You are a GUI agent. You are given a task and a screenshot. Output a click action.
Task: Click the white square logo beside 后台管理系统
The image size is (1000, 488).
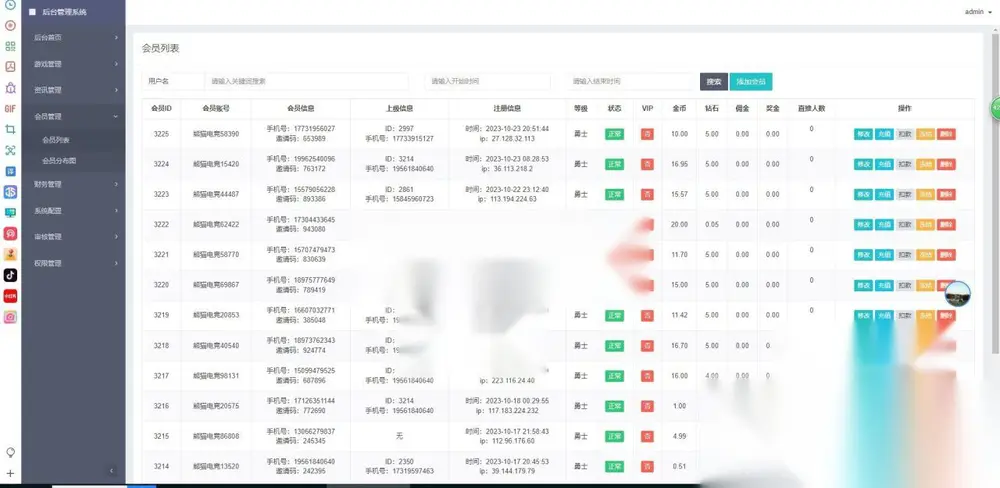tap(33, 11)
